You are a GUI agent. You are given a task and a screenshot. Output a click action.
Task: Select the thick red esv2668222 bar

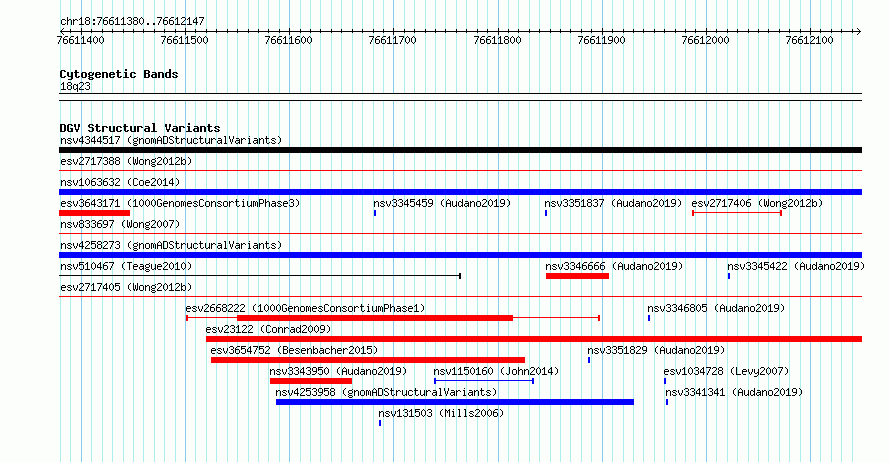point(375,318)
